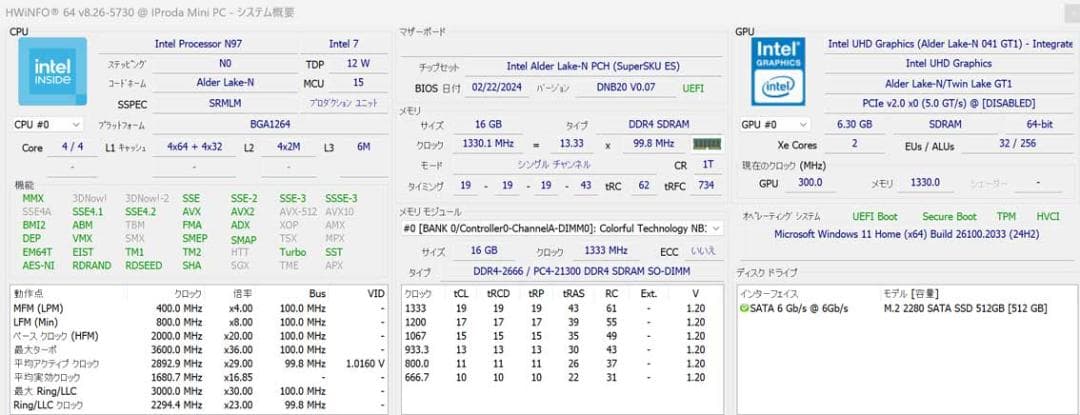Click the Intel Inside CPU logo
Viewport: 1080px width, 415px height.
click(x=52, y=72)
